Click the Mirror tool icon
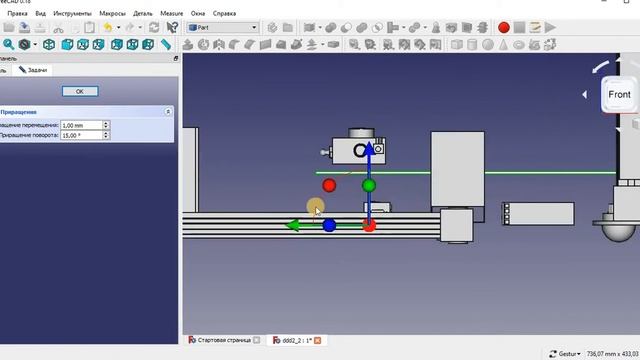Image resolution: width=640 pixels, height=360 pixels. point(219,44)
